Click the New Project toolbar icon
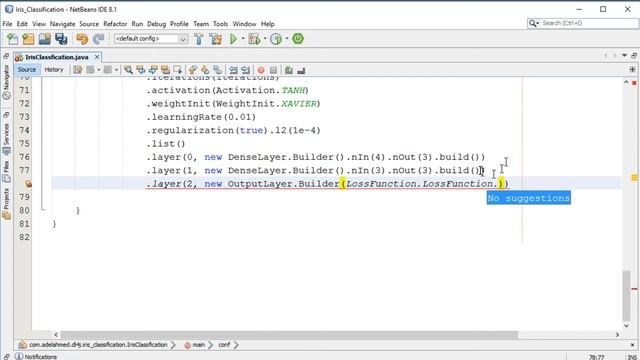Image resolution: width=640 pixels, height=360 pixels. pyautogui.click(x=28, y=39)
